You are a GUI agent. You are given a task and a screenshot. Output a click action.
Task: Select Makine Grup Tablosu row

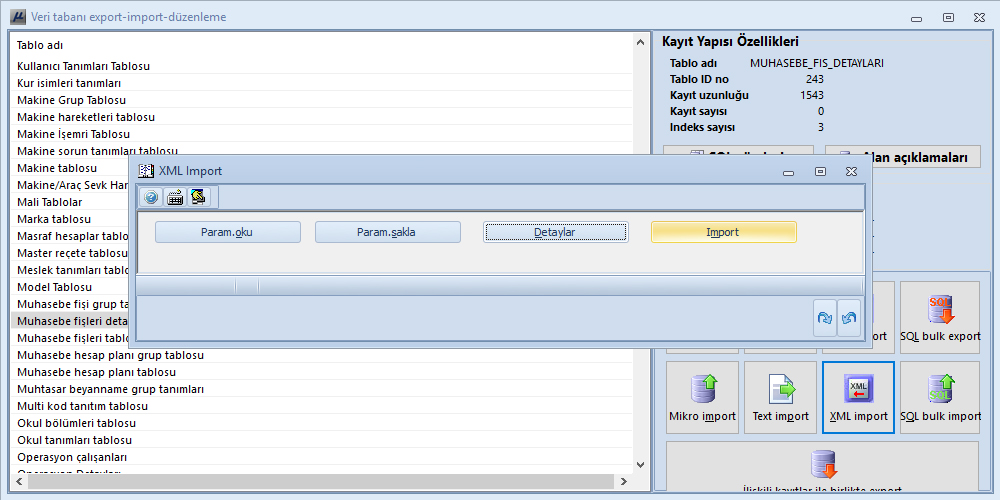[322, 100]
